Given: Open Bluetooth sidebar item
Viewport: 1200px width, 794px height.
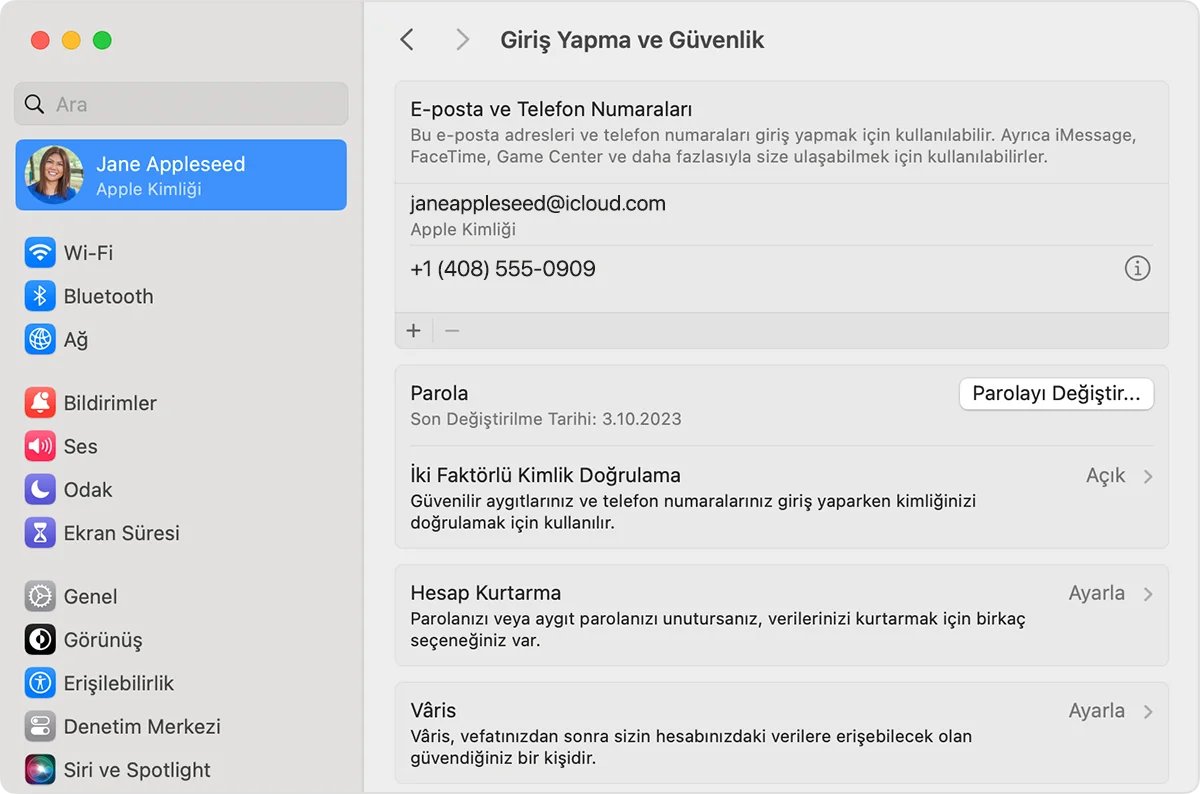Looking at the screenshot, I should 181,296.
